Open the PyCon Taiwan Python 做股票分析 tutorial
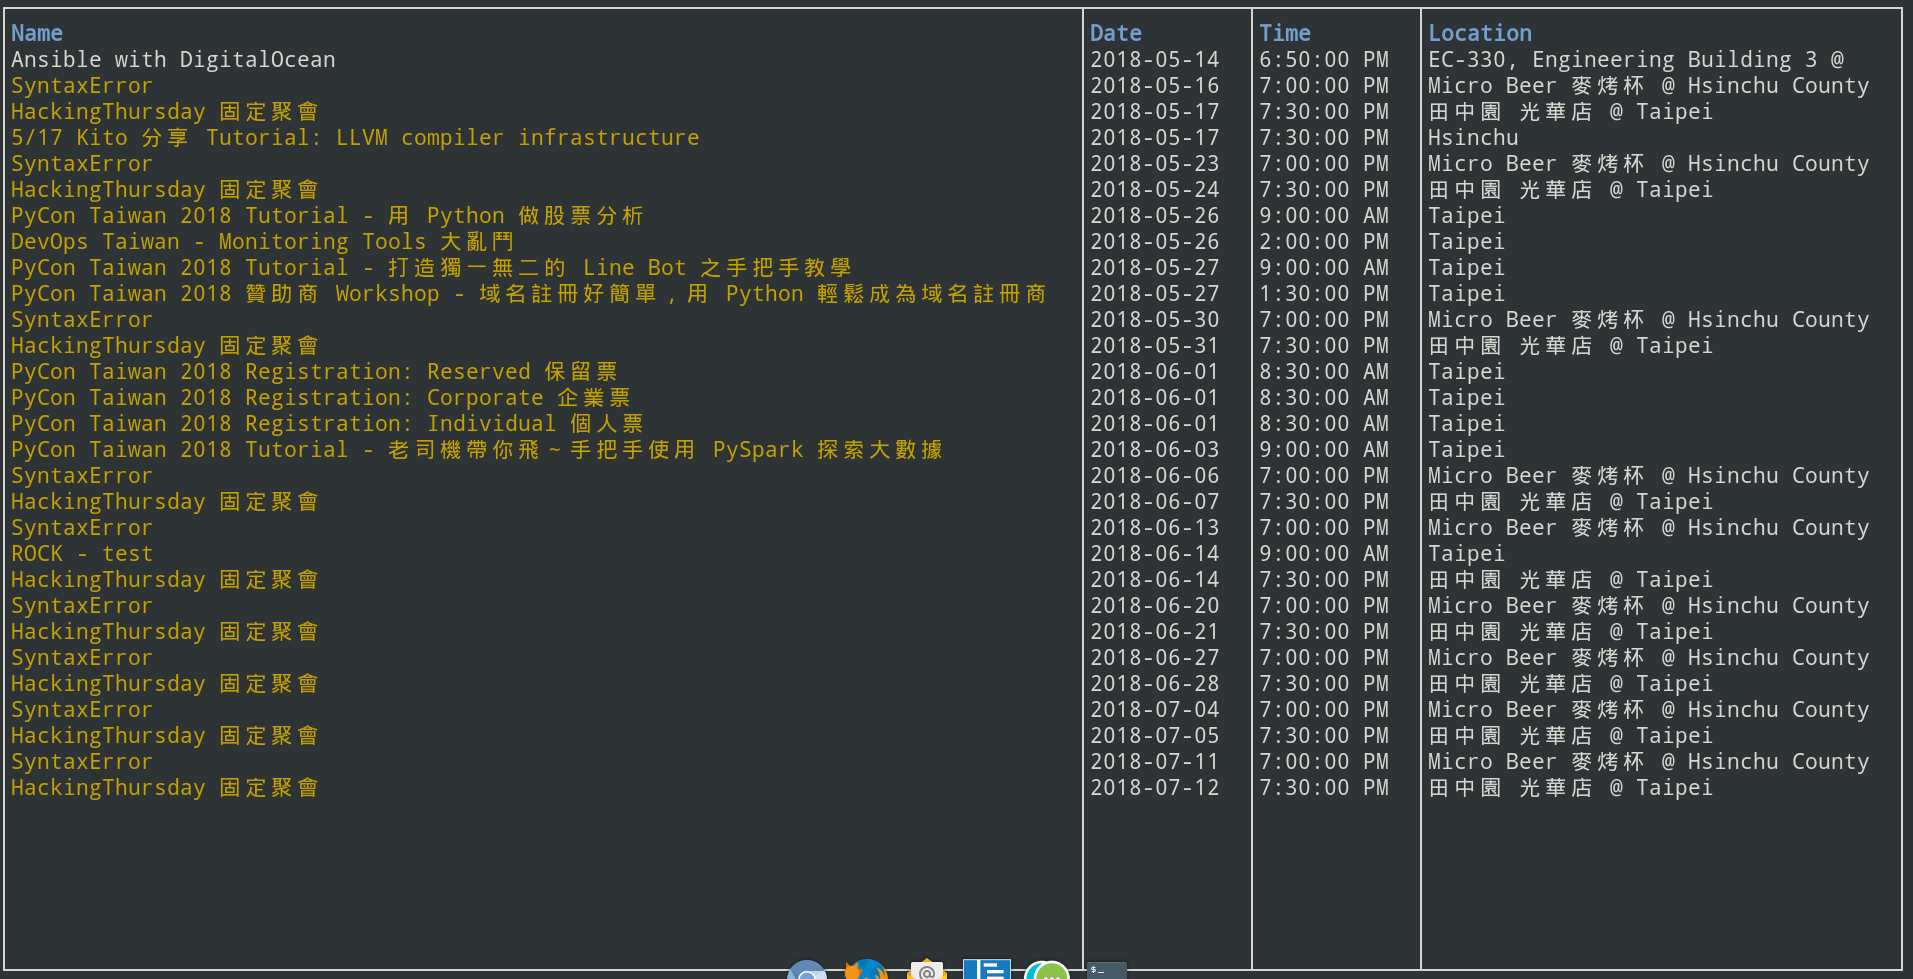 point(327,216)
